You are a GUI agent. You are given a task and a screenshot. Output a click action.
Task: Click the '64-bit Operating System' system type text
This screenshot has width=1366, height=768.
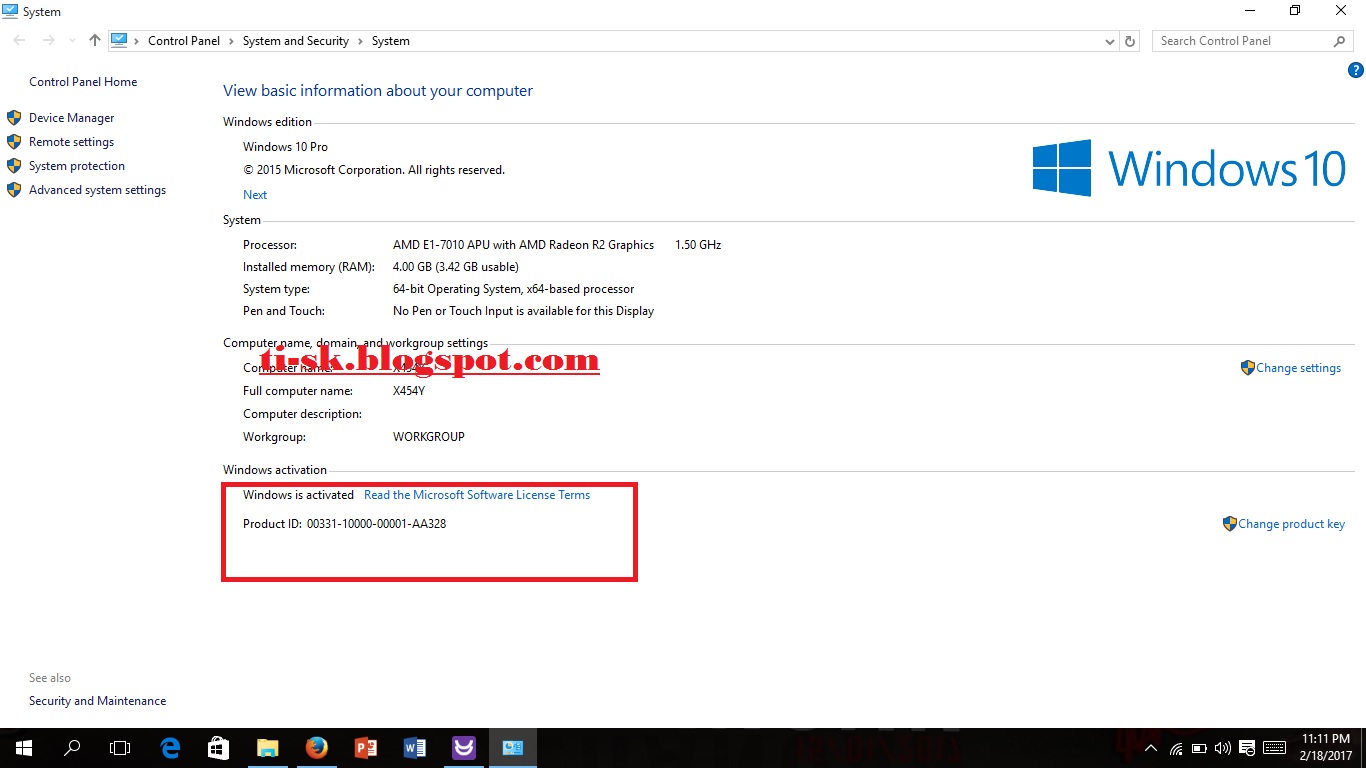pos(513,289)
